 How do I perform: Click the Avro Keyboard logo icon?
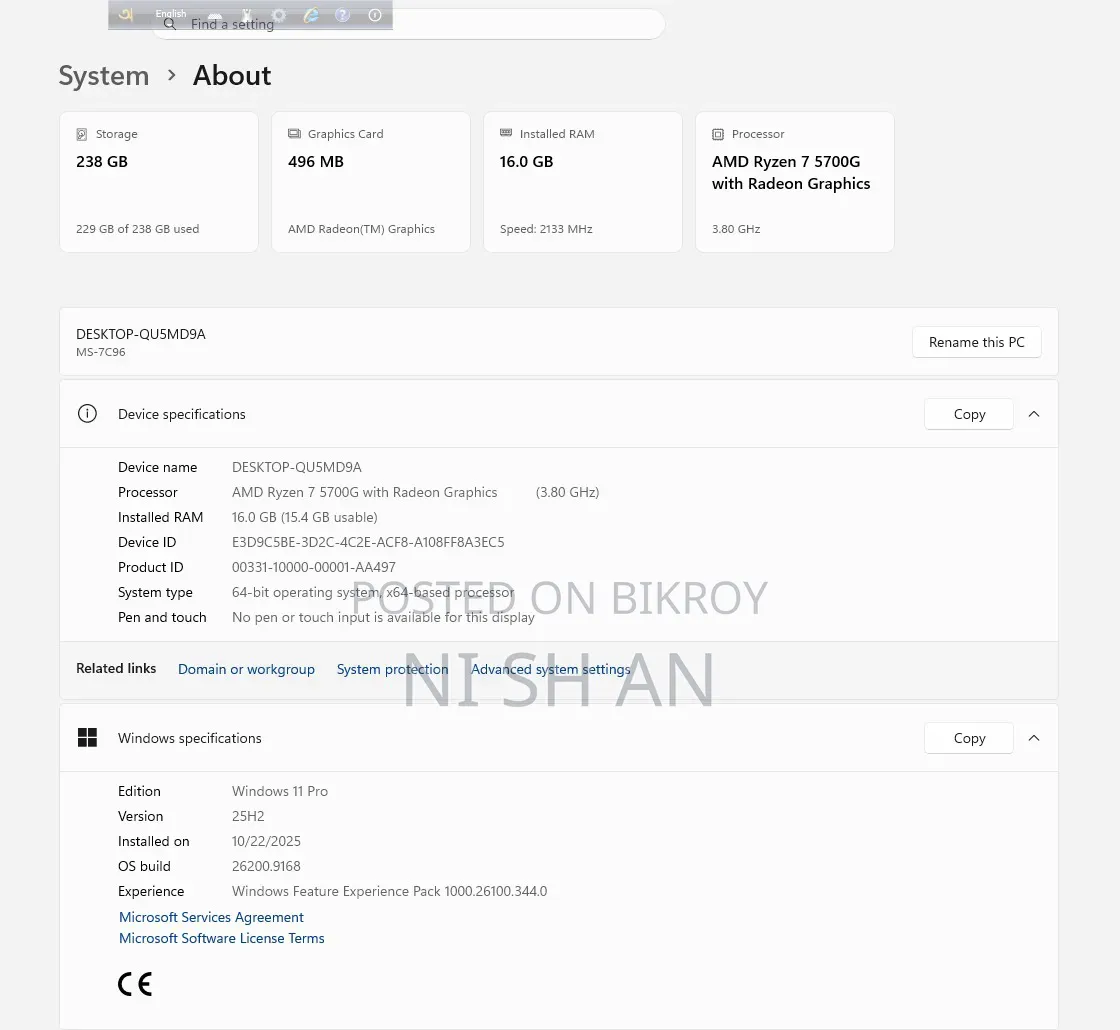coord(126,14)
